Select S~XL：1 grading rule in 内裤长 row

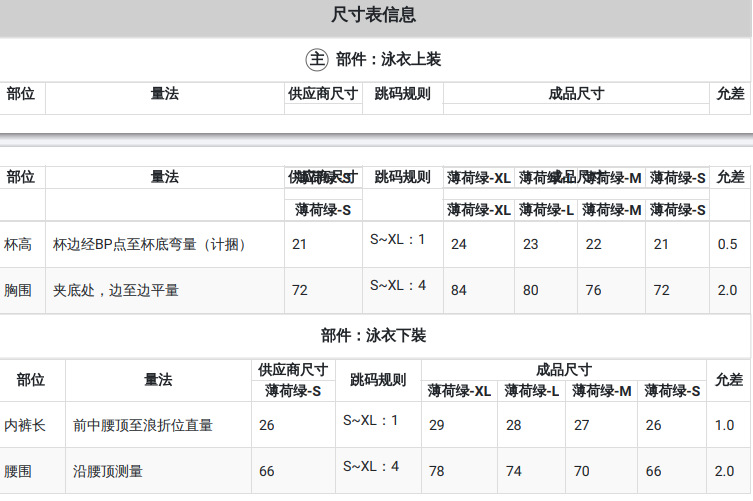click(x=370, y=420)
